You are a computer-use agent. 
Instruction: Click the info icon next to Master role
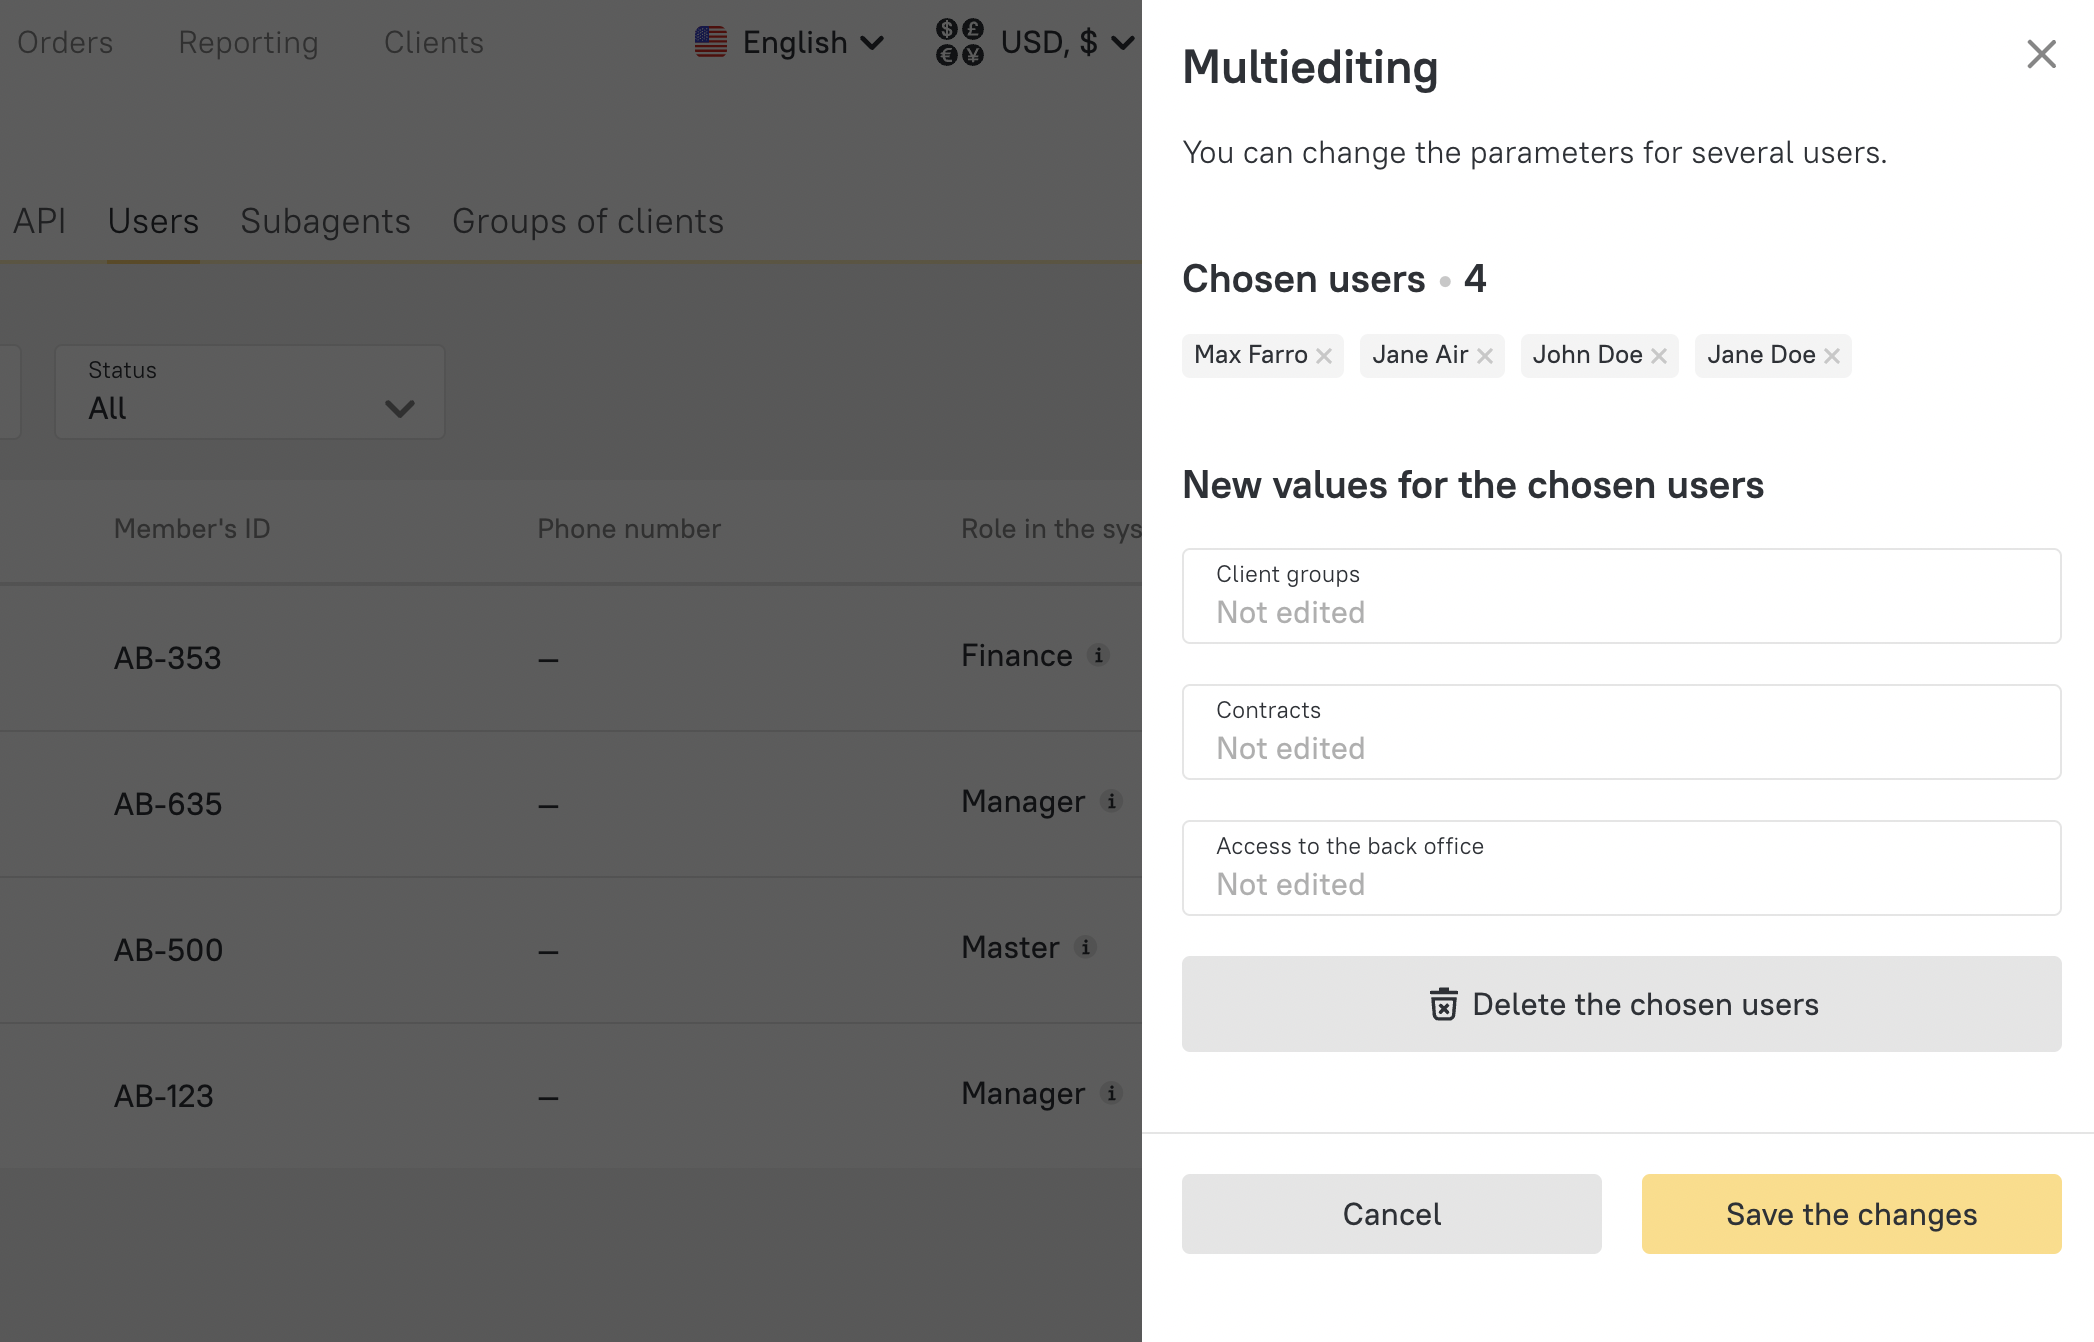1086,948
